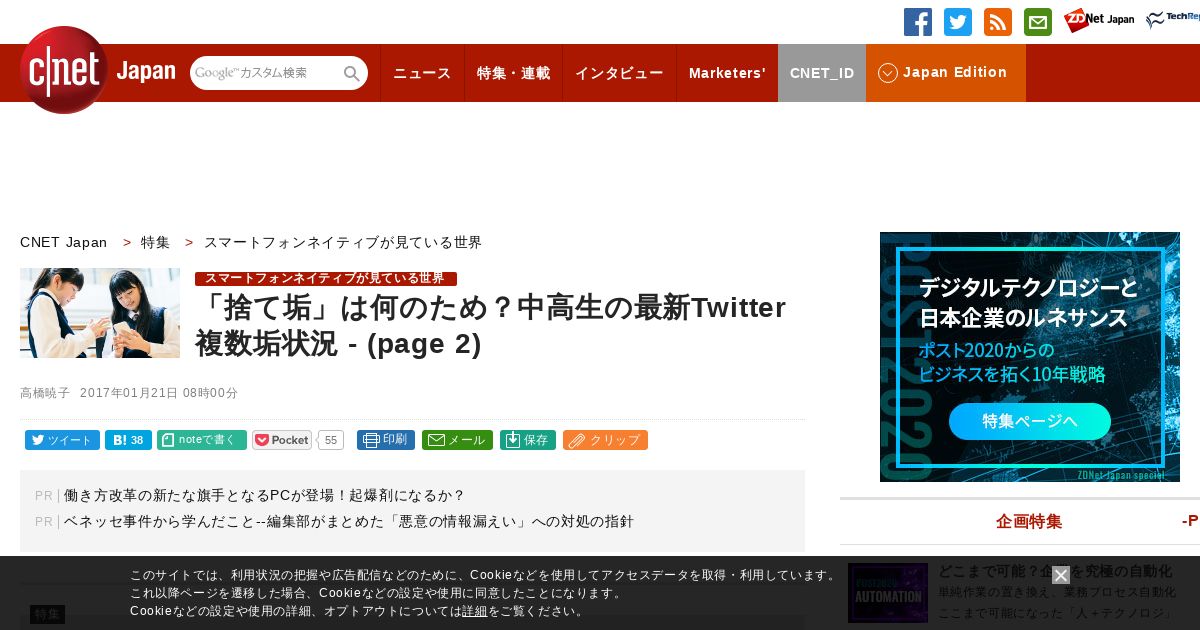Go to CNET Japan home via logo

pyautogui.click(x=97, y=70)
